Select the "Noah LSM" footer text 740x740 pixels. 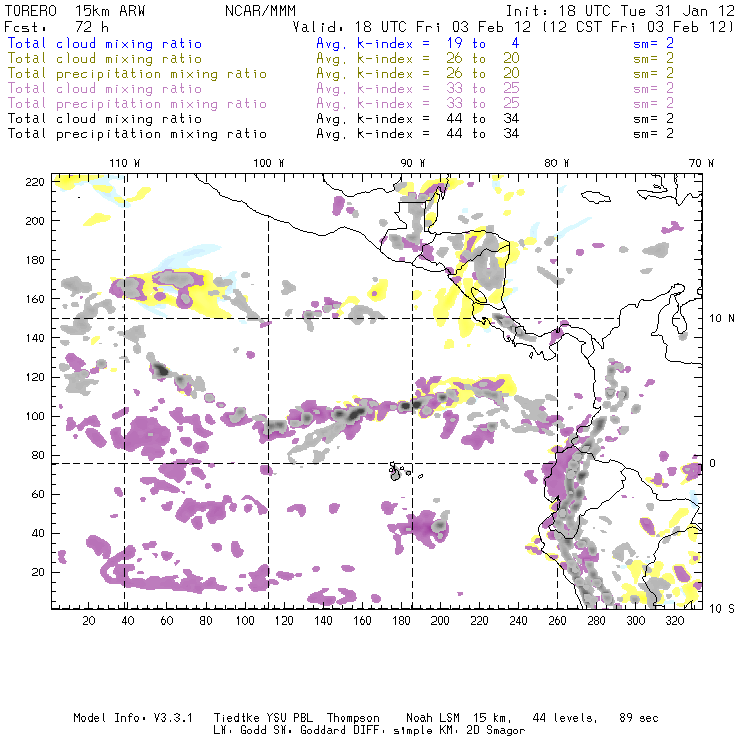pos(433,718)
